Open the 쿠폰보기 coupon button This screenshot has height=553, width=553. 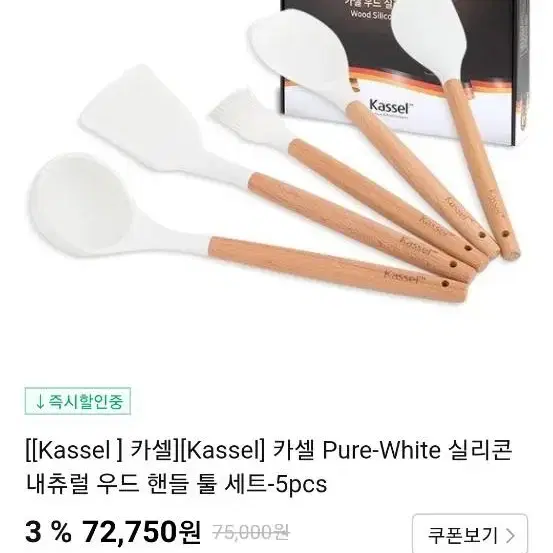(470, 534)
